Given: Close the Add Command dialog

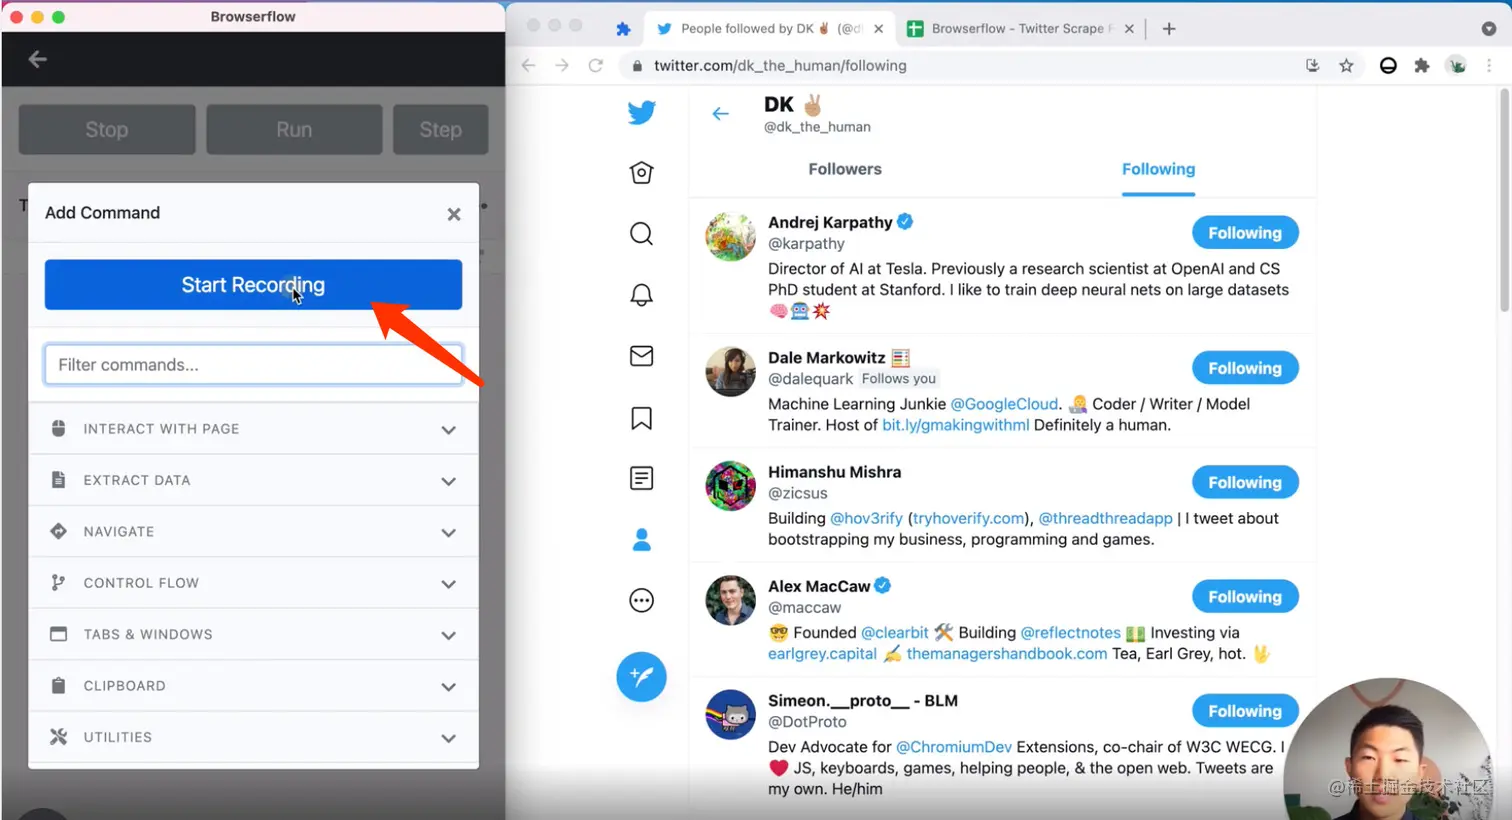Looking at the screenshot, I should click(x=454, y=214).
